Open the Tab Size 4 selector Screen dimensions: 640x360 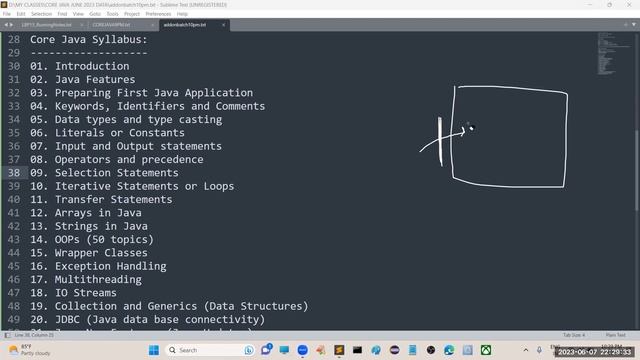tap(574, 335)
